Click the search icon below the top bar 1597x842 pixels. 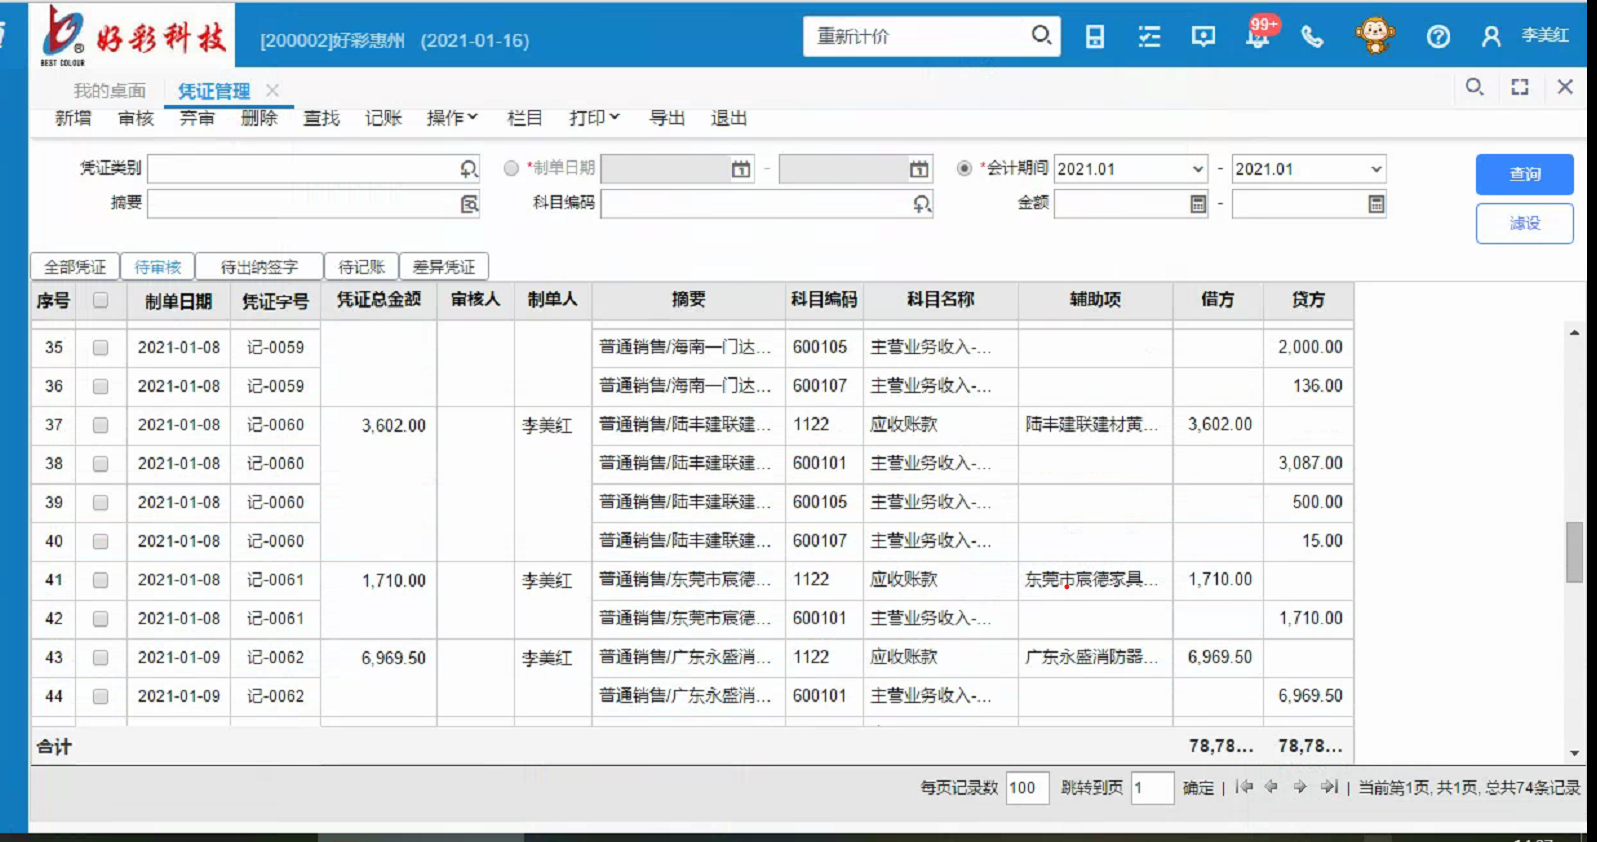[1474, 87]
